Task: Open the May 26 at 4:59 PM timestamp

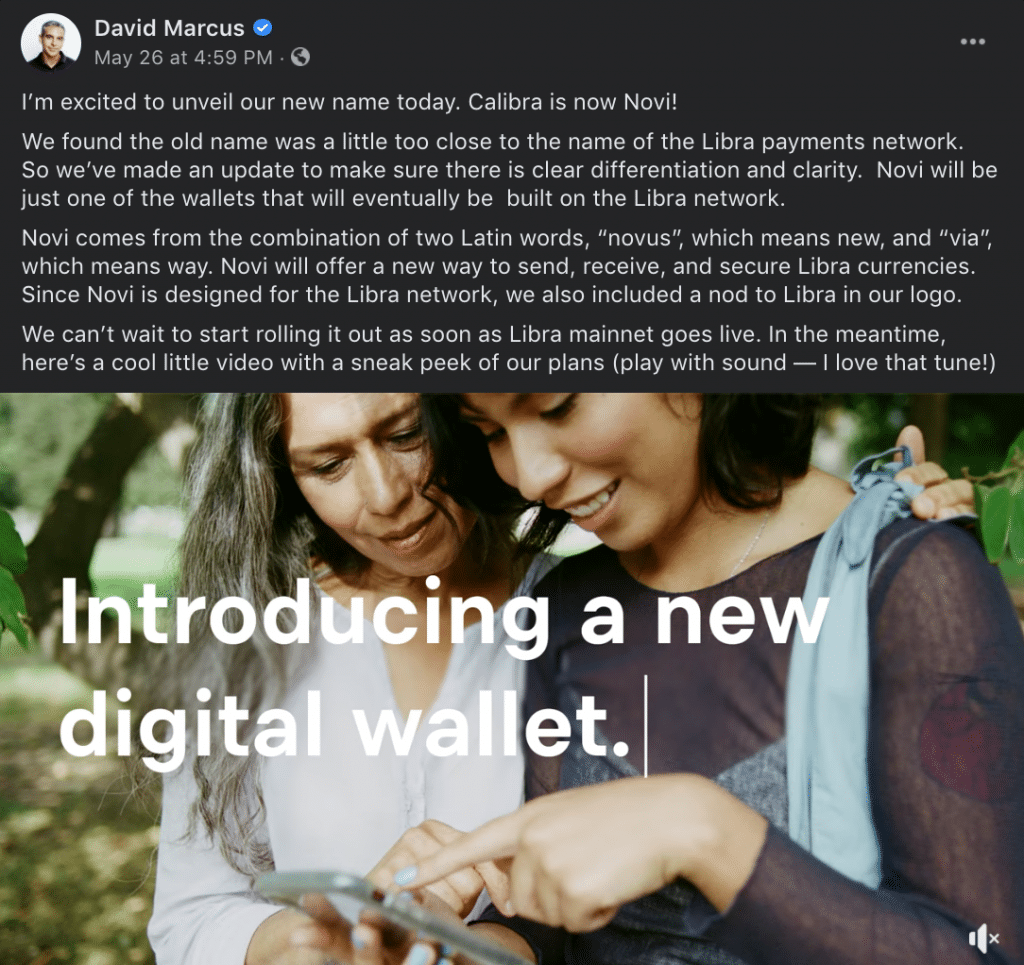Action: pyautogui.click(x=184, y=57)
